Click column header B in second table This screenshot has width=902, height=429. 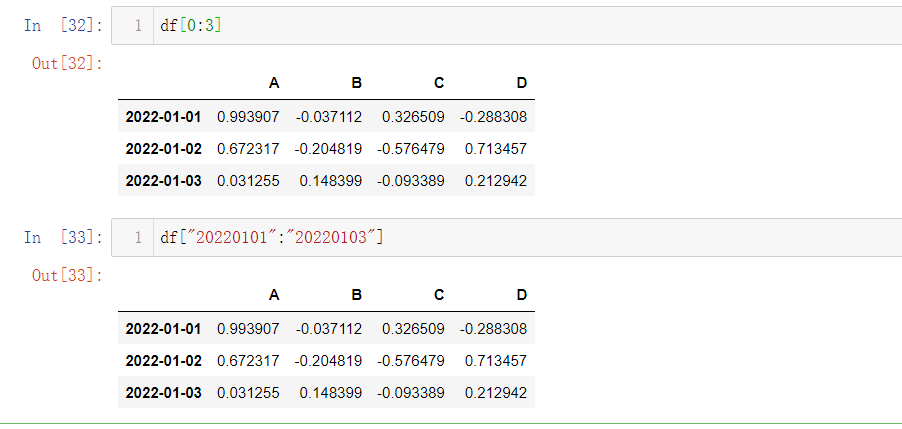point(357,295)
